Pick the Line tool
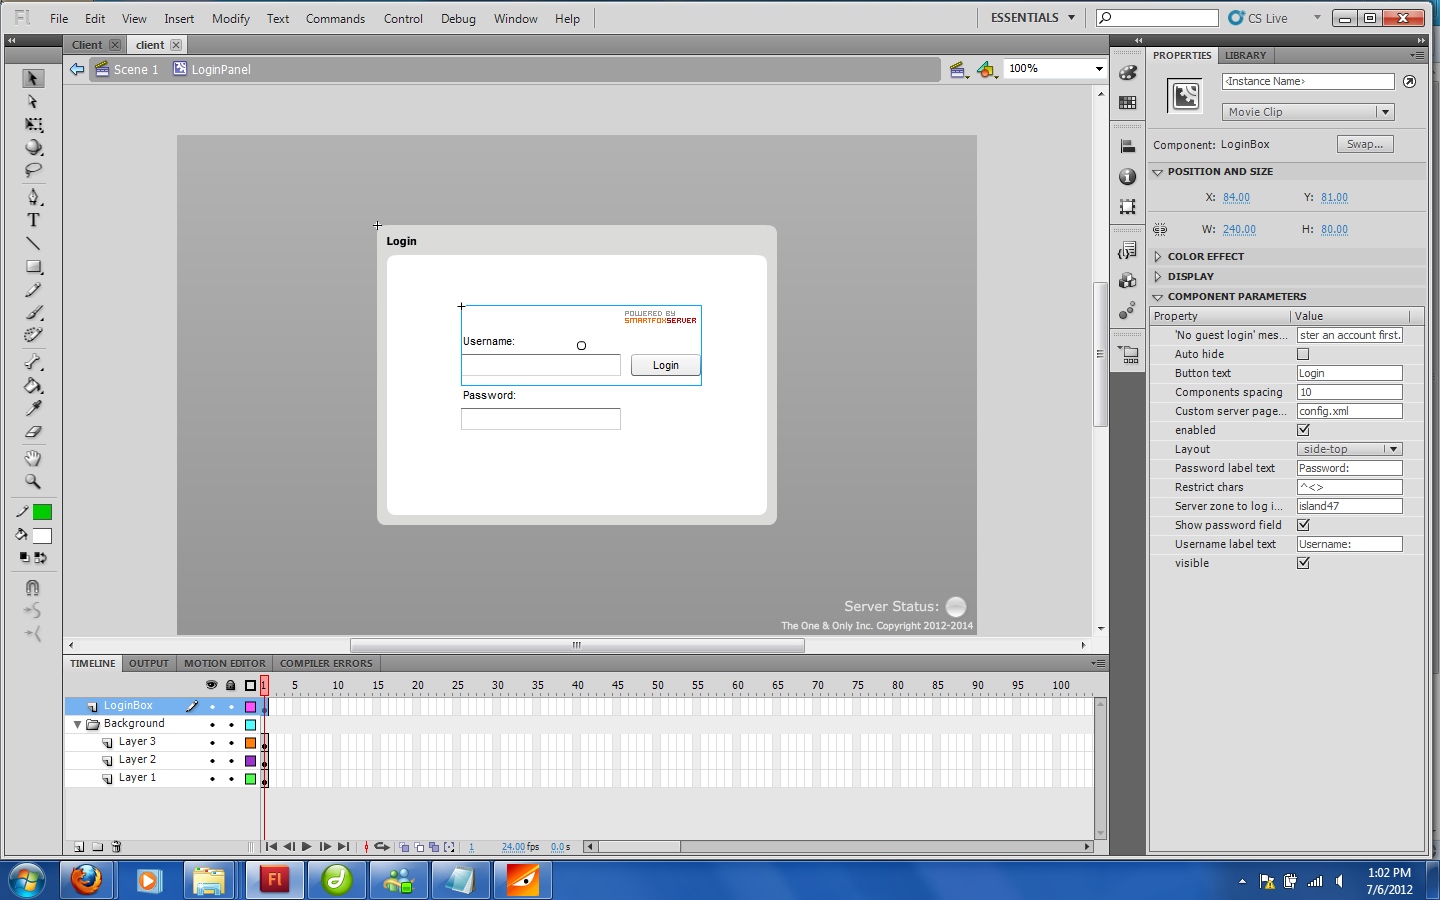 [33, 243]
